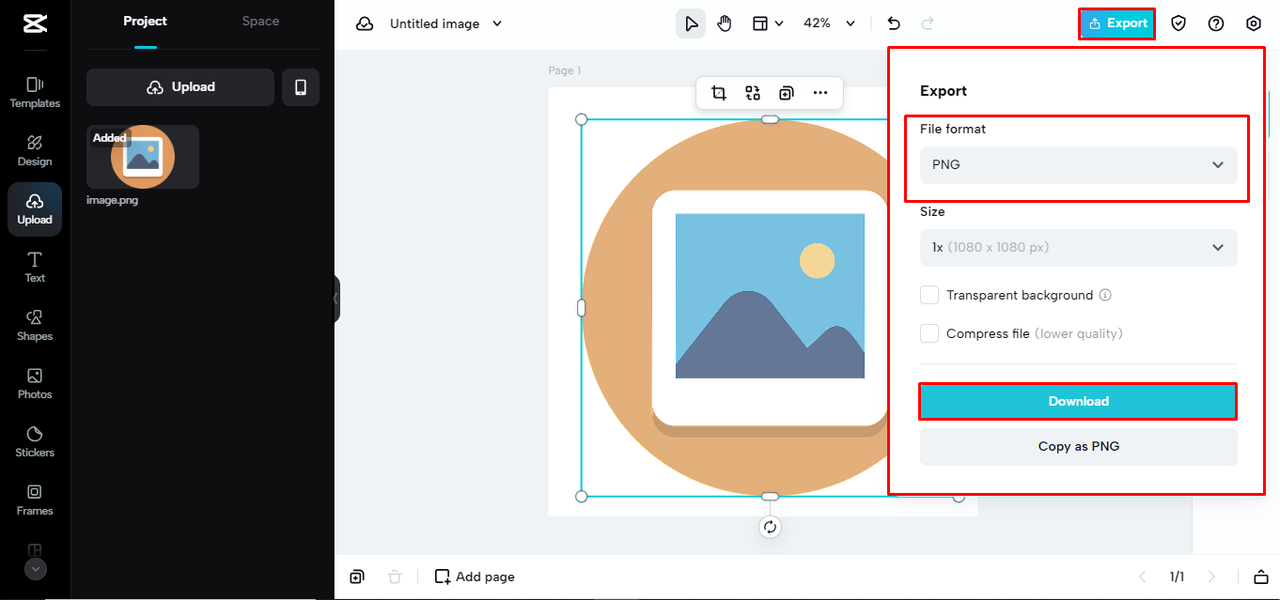This screenshot has height=600, width=1280.
Task: Click the Export button
Action: (1117, 23)
